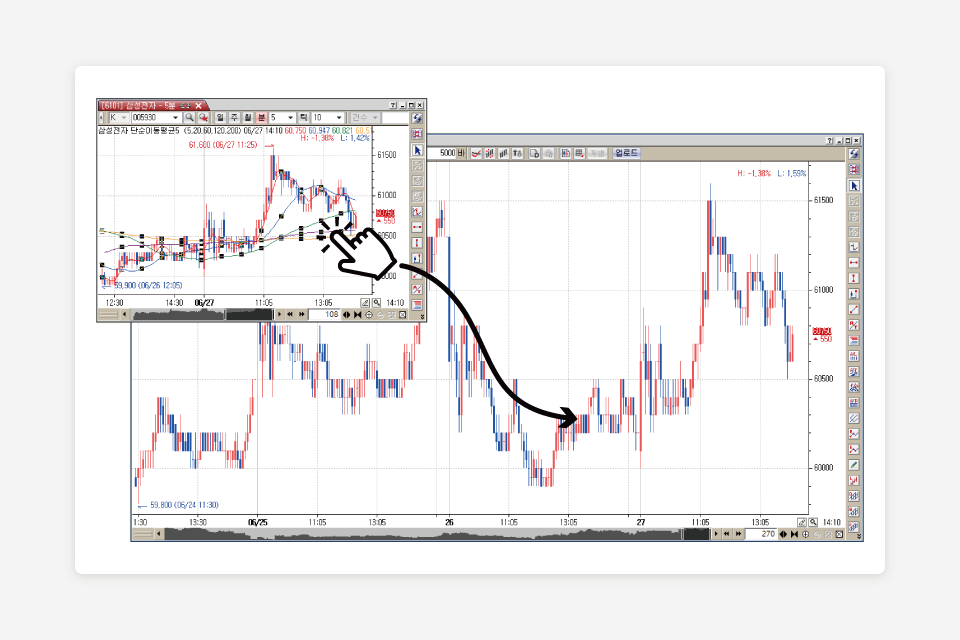Select the arrow pointer tool in small chart
960x640 pixels.
(417, 150)
